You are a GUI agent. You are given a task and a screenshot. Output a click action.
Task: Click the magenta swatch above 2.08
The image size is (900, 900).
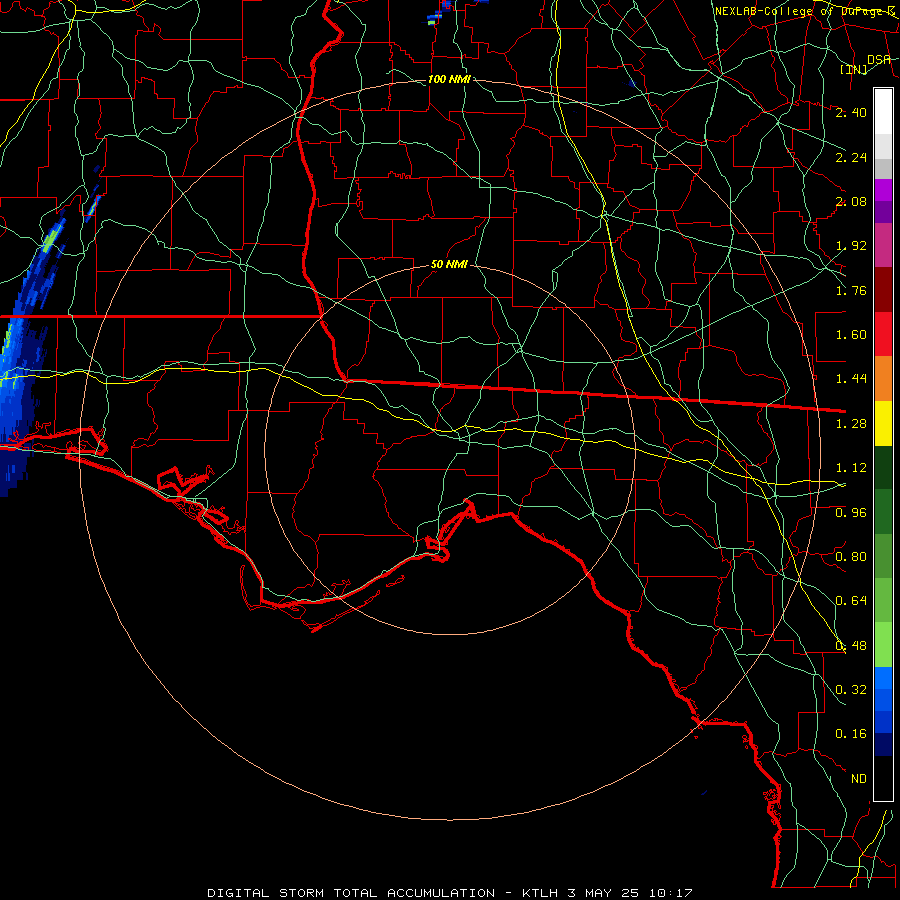(883, 189)
